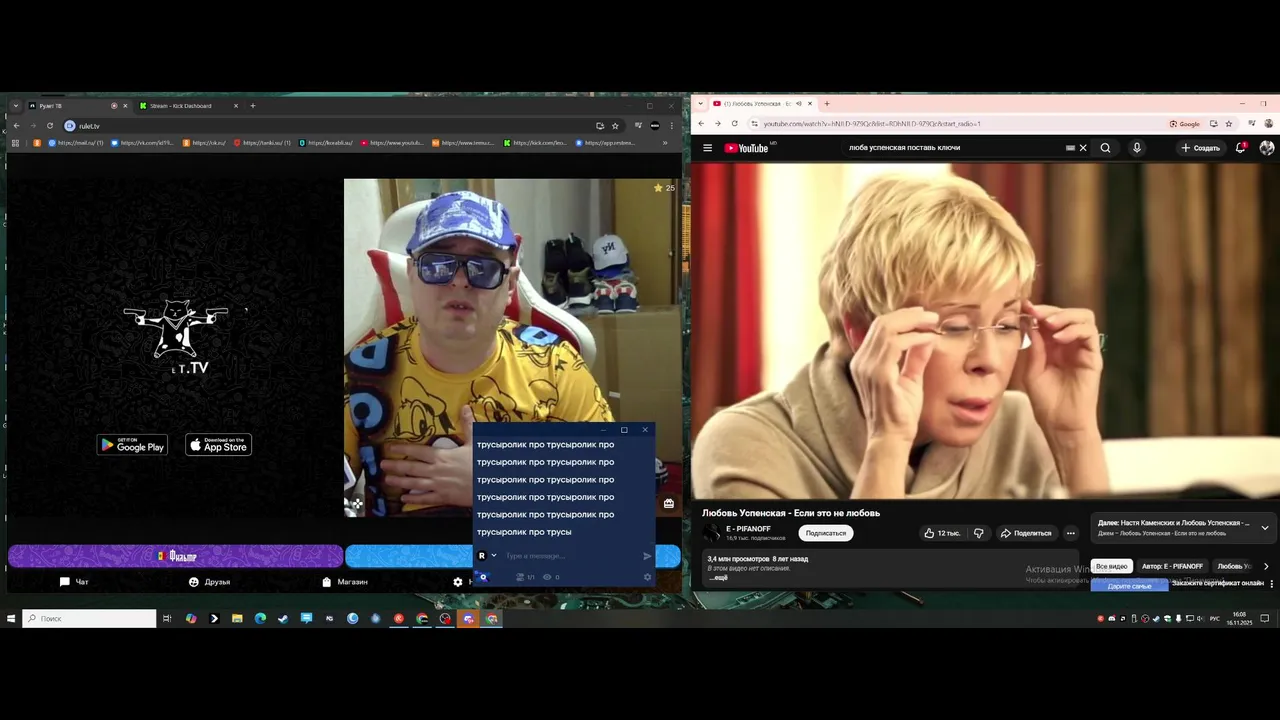Image resolution: width=1280 pixels, height=720 pixels.
Task: Open the Windows Start menu
Action: pyautogui.click(x=11, y=619)
